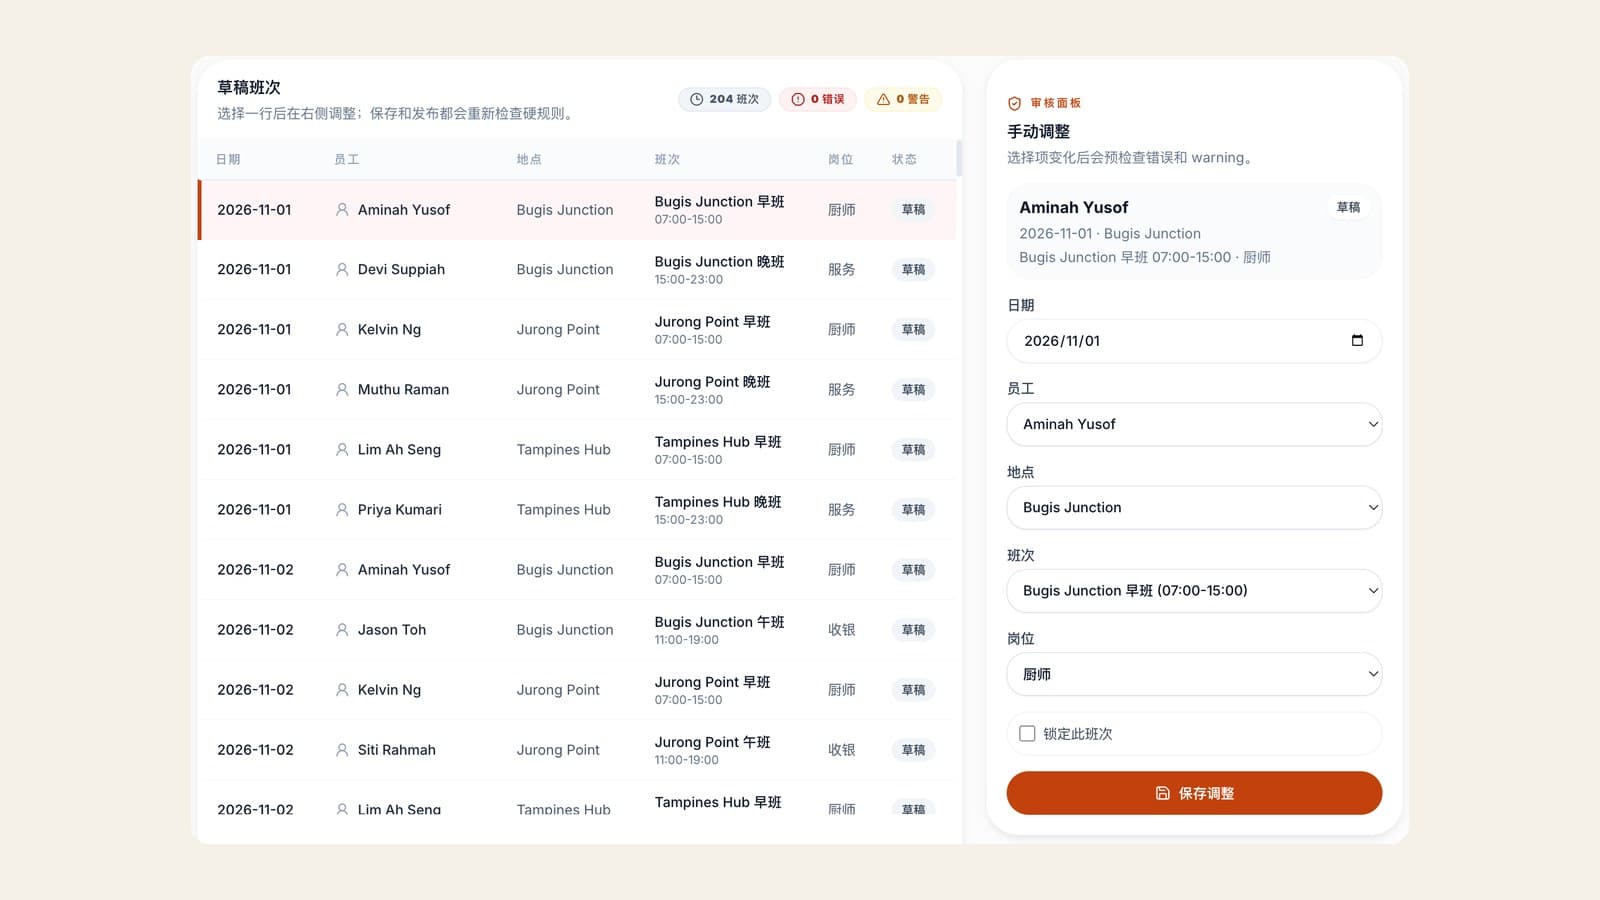
Task: Click the Jurong Point 午班 shift for Siti Rahmah
Action: point(712,750)
